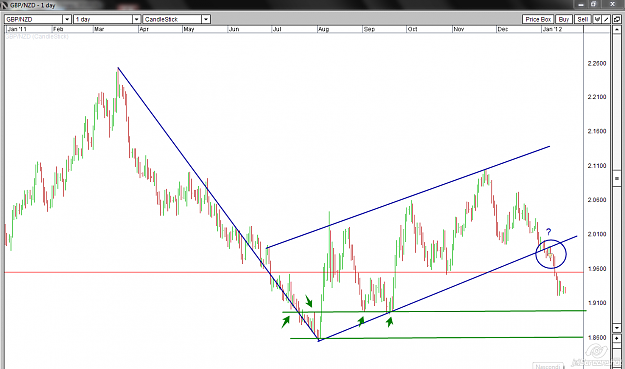Click the plus zoom button below scrollbar
625x369 pixels.
617,338
